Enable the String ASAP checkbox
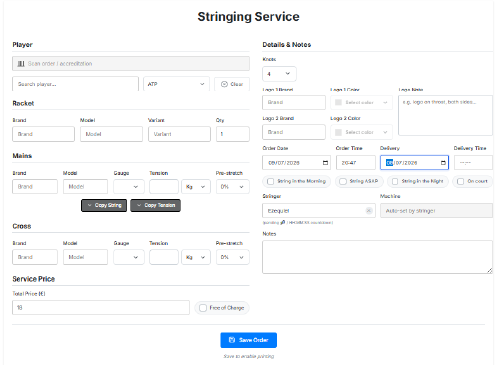The height and width of the screenshot is (365, 500). [343, 181]
